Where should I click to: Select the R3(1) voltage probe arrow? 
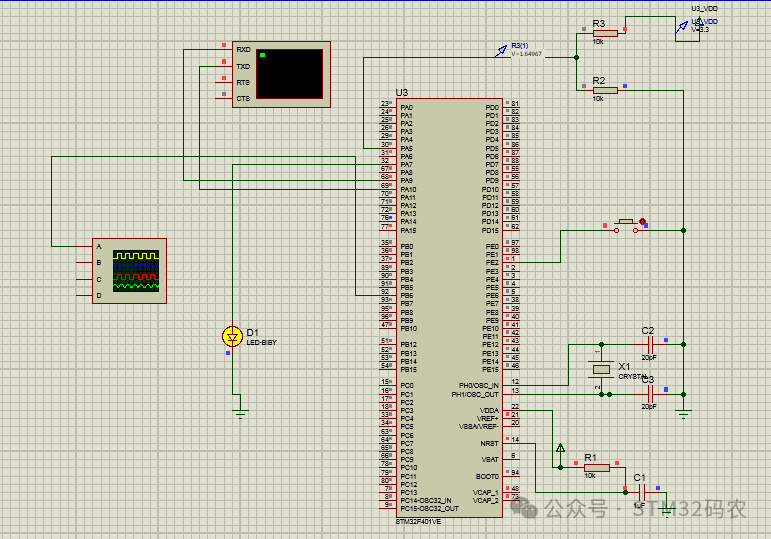click(501, 50)
